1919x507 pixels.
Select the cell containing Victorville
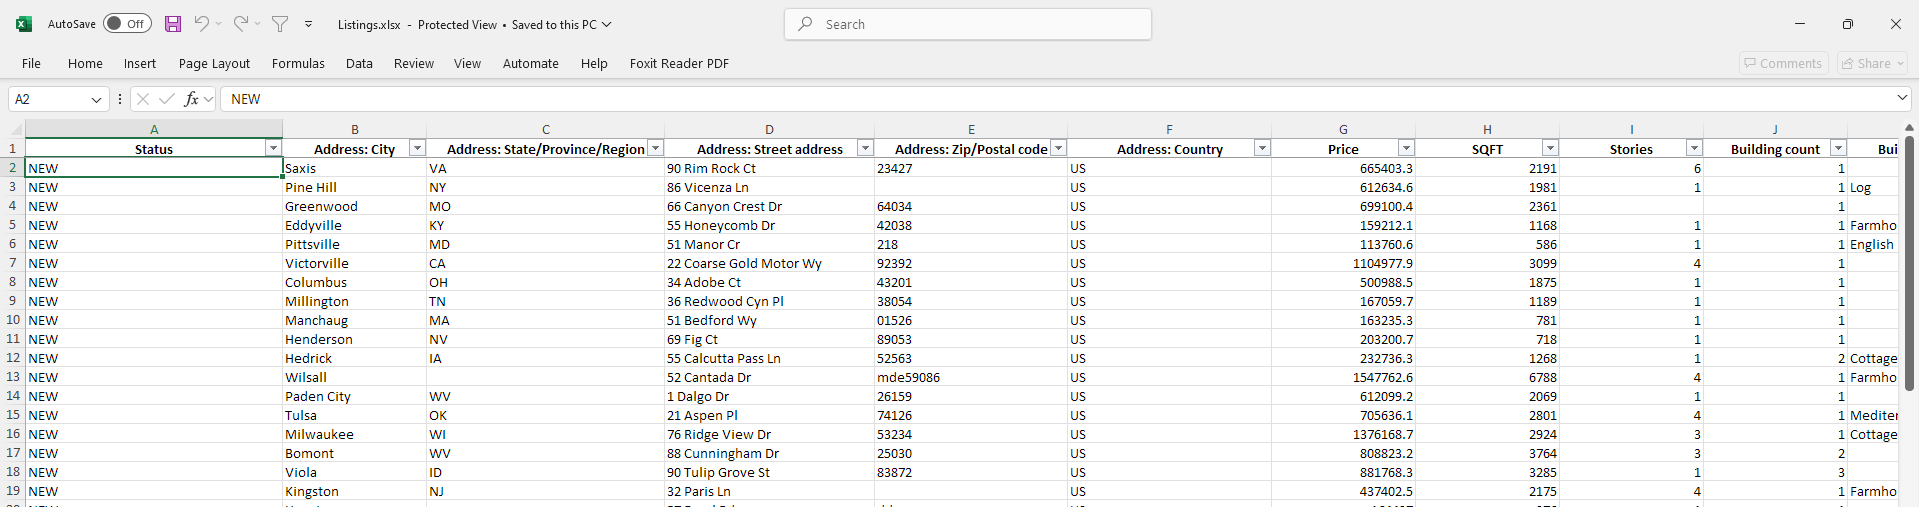pyautogui.click(x=354, y=263)
